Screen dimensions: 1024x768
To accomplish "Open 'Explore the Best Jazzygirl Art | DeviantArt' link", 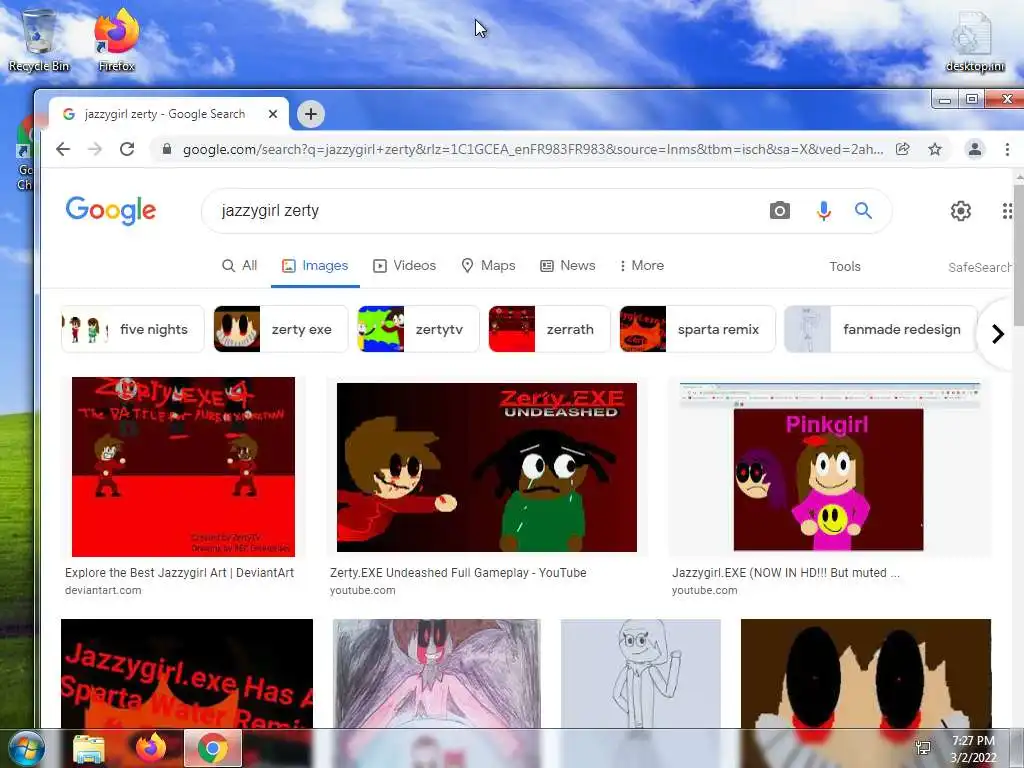I will point(180,573).
